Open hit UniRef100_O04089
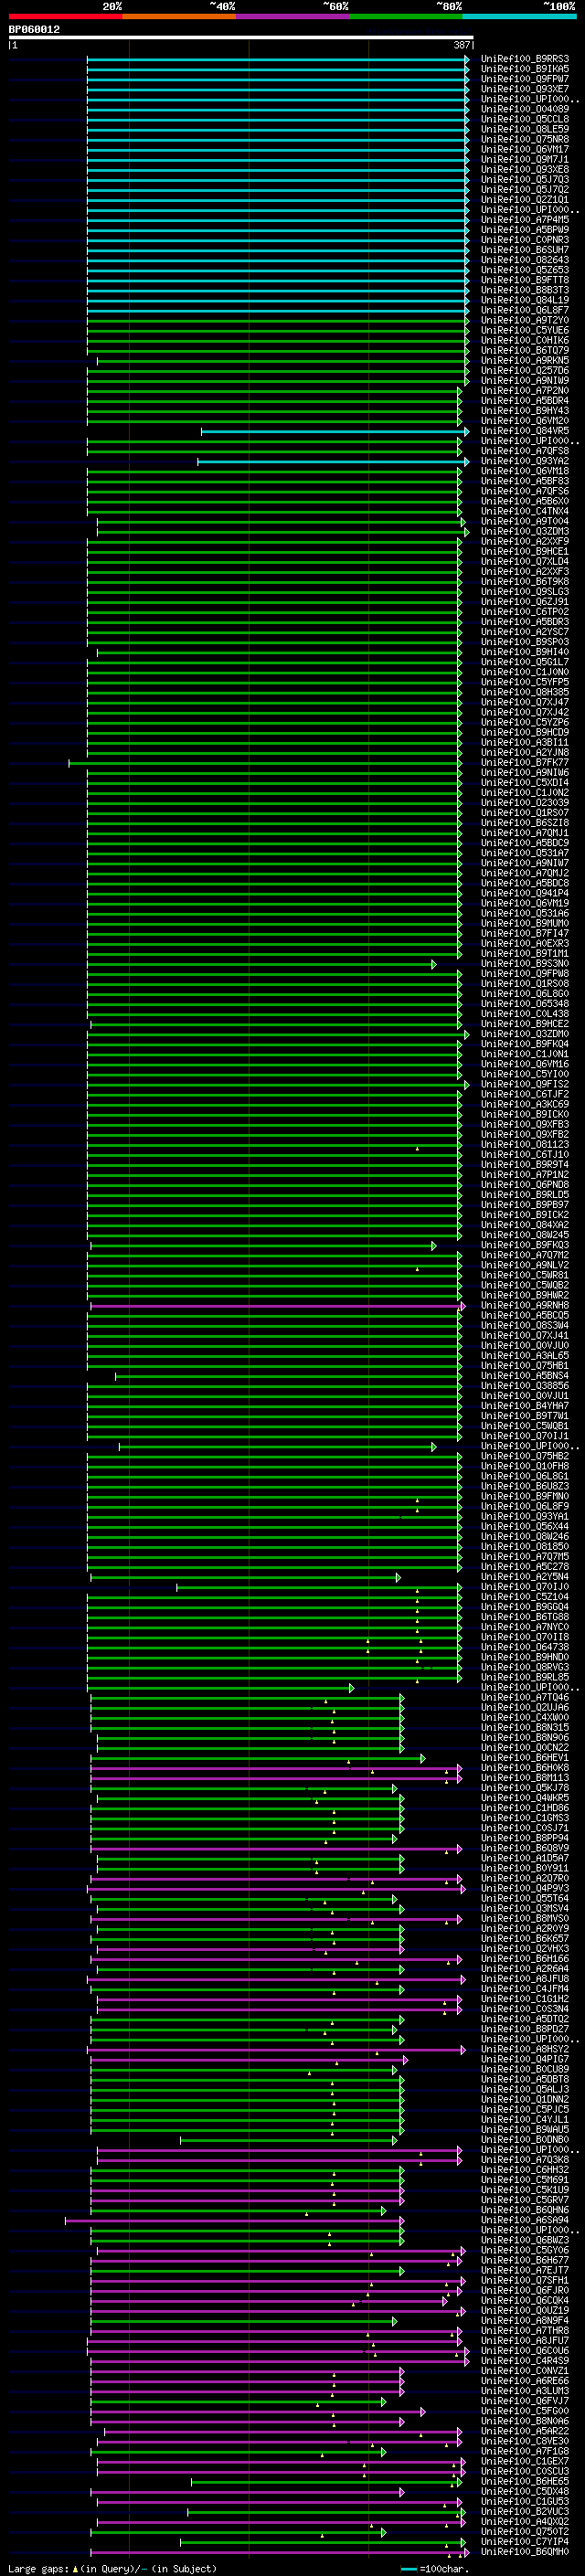The image size is (585, 2576). 525,109
